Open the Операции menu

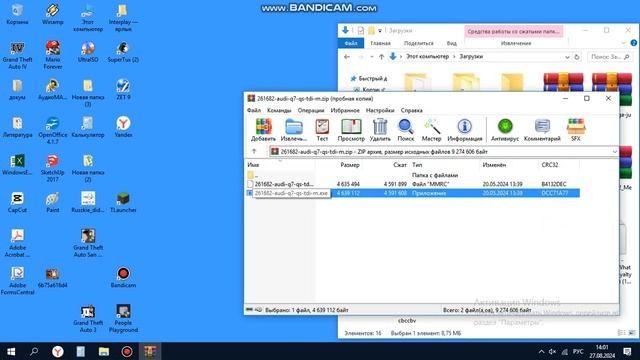click(x=311, y=110)
